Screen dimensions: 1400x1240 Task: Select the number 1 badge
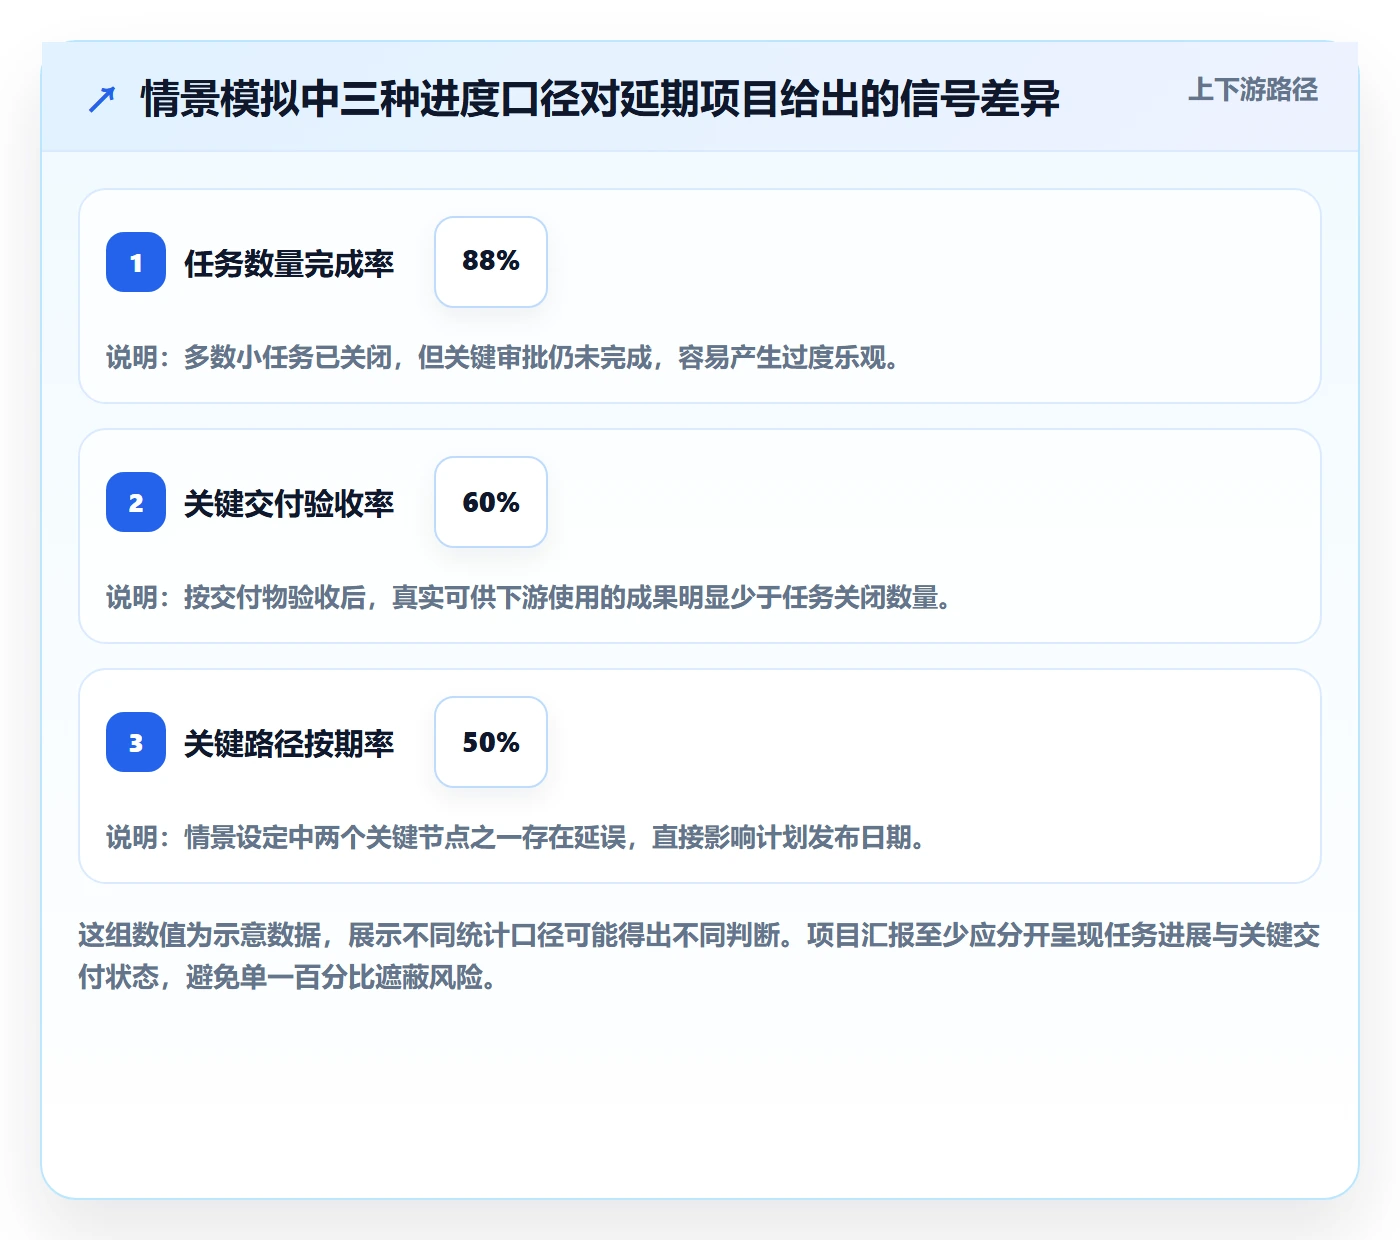(136, 262)
